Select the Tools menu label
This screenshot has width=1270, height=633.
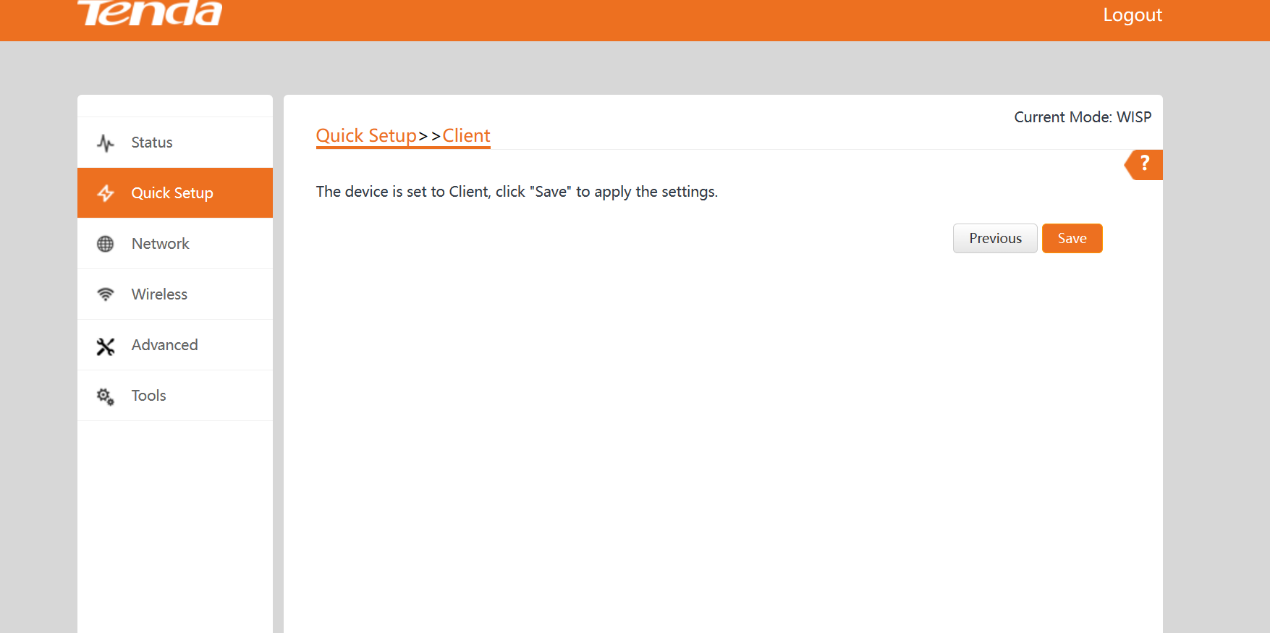pos(148,396)
